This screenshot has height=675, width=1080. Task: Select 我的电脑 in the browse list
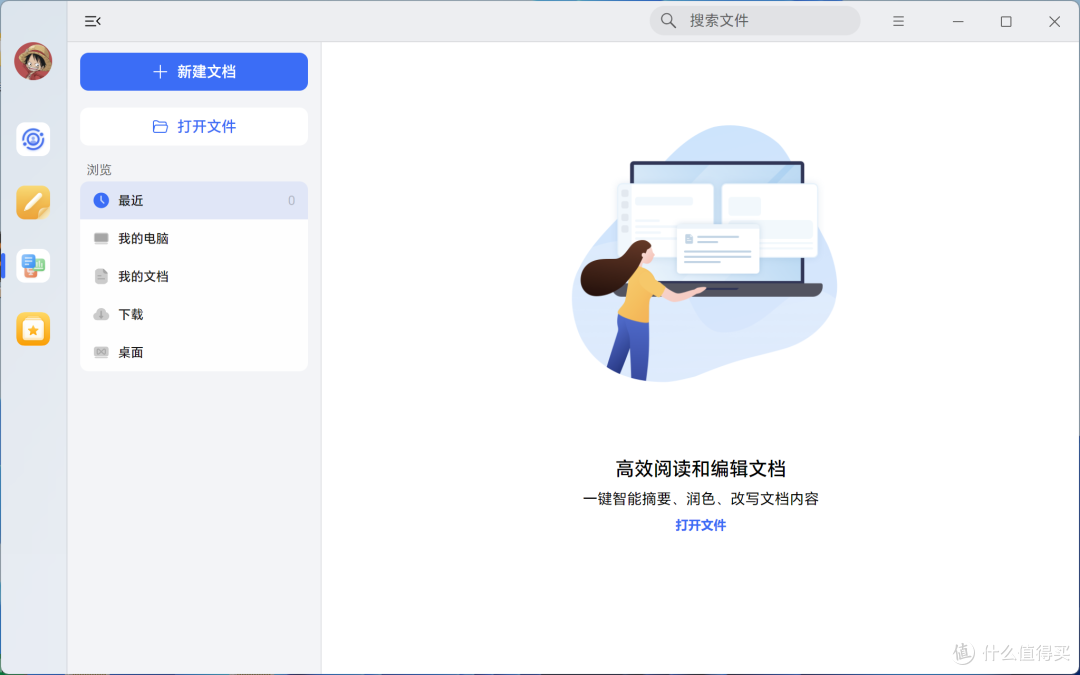point(194,238)
